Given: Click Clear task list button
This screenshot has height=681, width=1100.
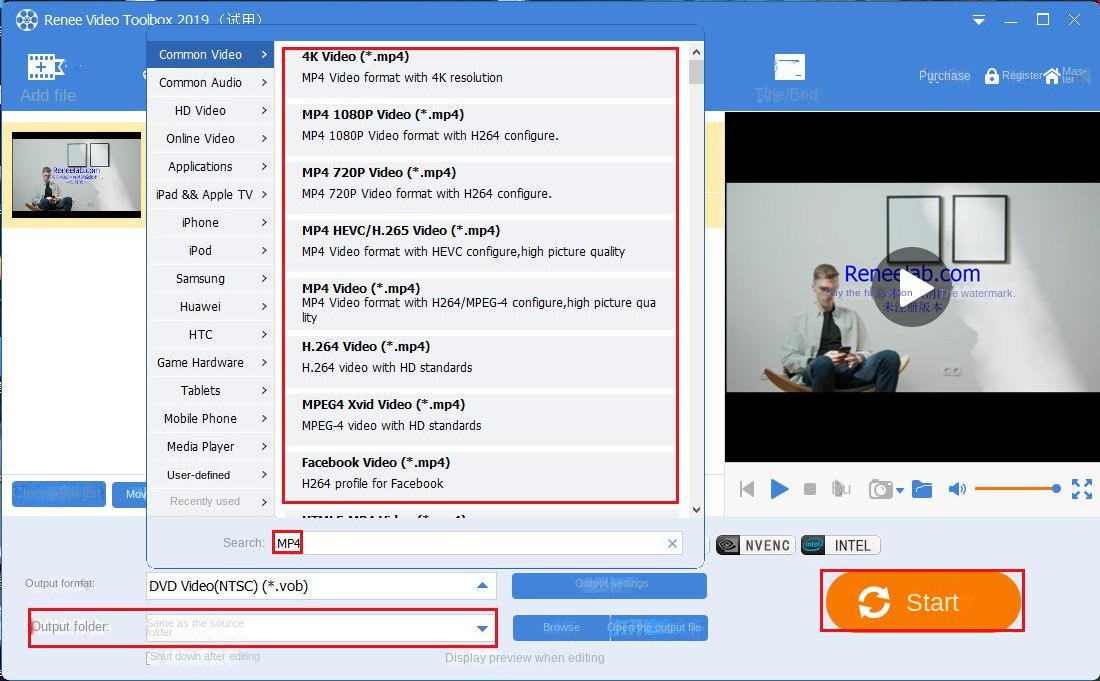Looking at the screenshot, I should [x=59, y=494].
